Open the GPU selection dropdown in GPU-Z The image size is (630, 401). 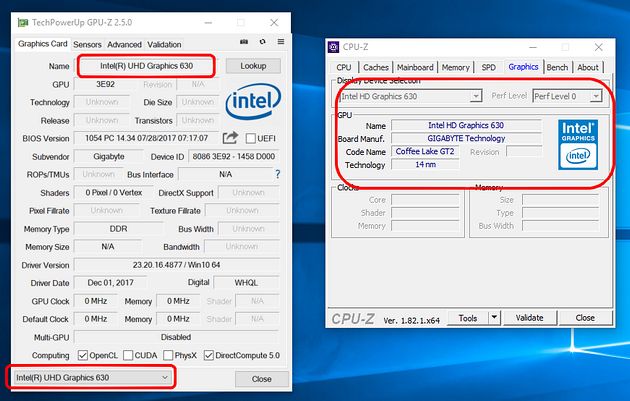click(92, 377)
